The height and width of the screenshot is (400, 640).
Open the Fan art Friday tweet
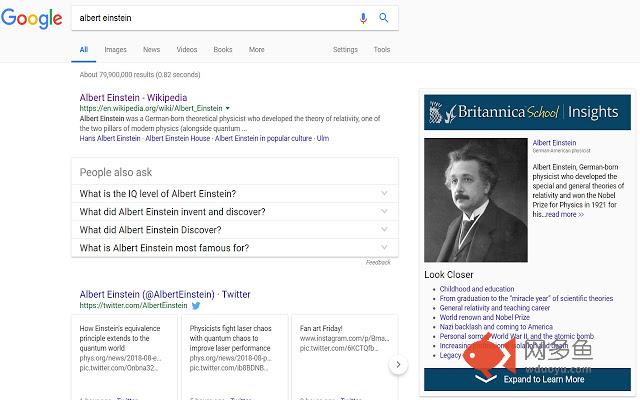click(x=344, y=357)
